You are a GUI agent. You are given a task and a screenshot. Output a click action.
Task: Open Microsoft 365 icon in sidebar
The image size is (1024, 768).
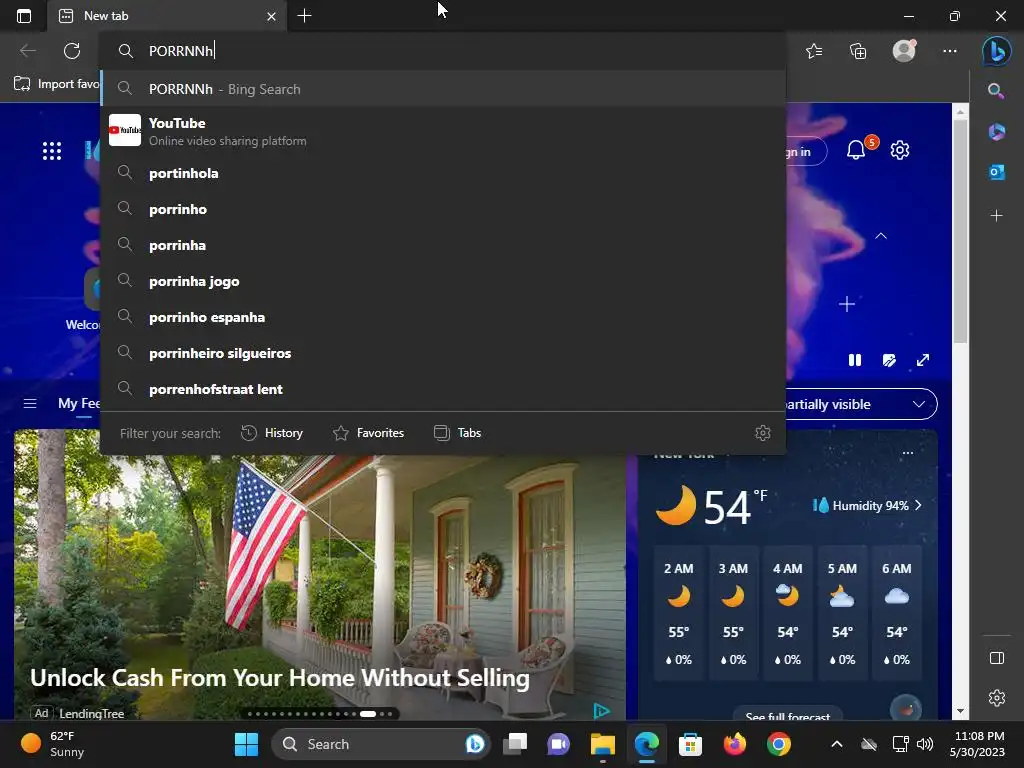[x=996, y=131]
